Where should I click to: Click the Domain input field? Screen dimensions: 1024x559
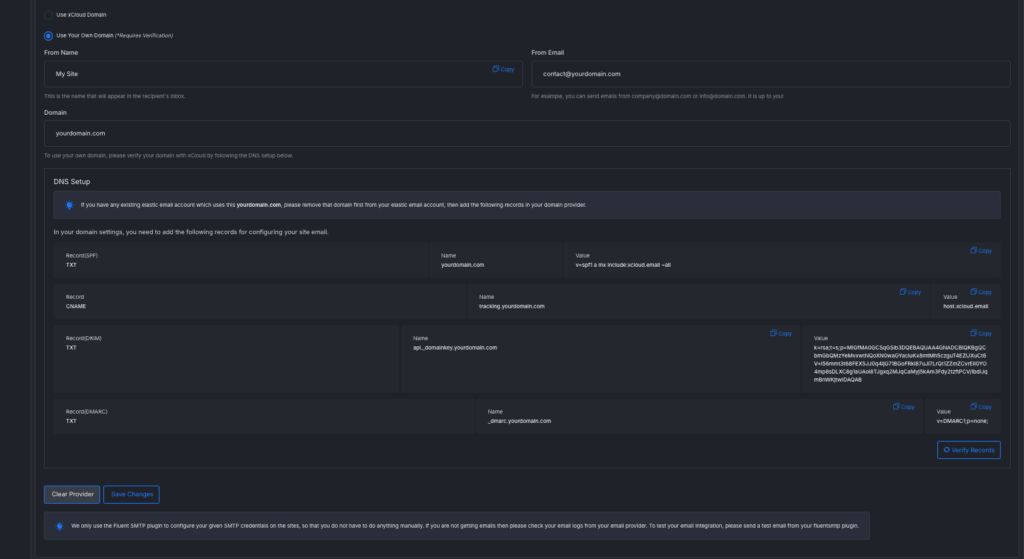(520, 133)
